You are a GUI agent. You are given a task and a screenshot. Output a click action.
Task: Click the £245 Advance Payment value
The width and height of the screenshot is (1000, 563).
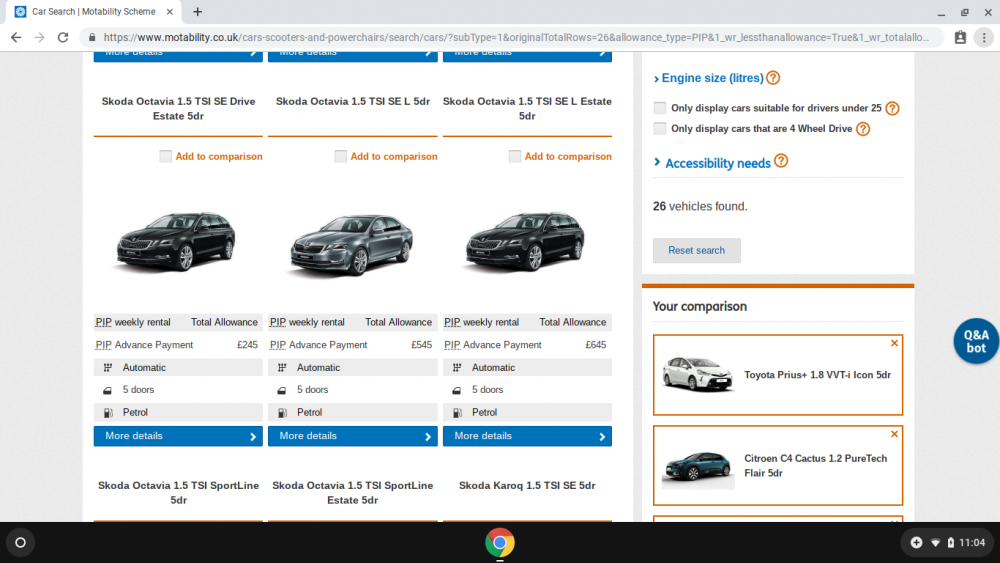click(247, 345)
